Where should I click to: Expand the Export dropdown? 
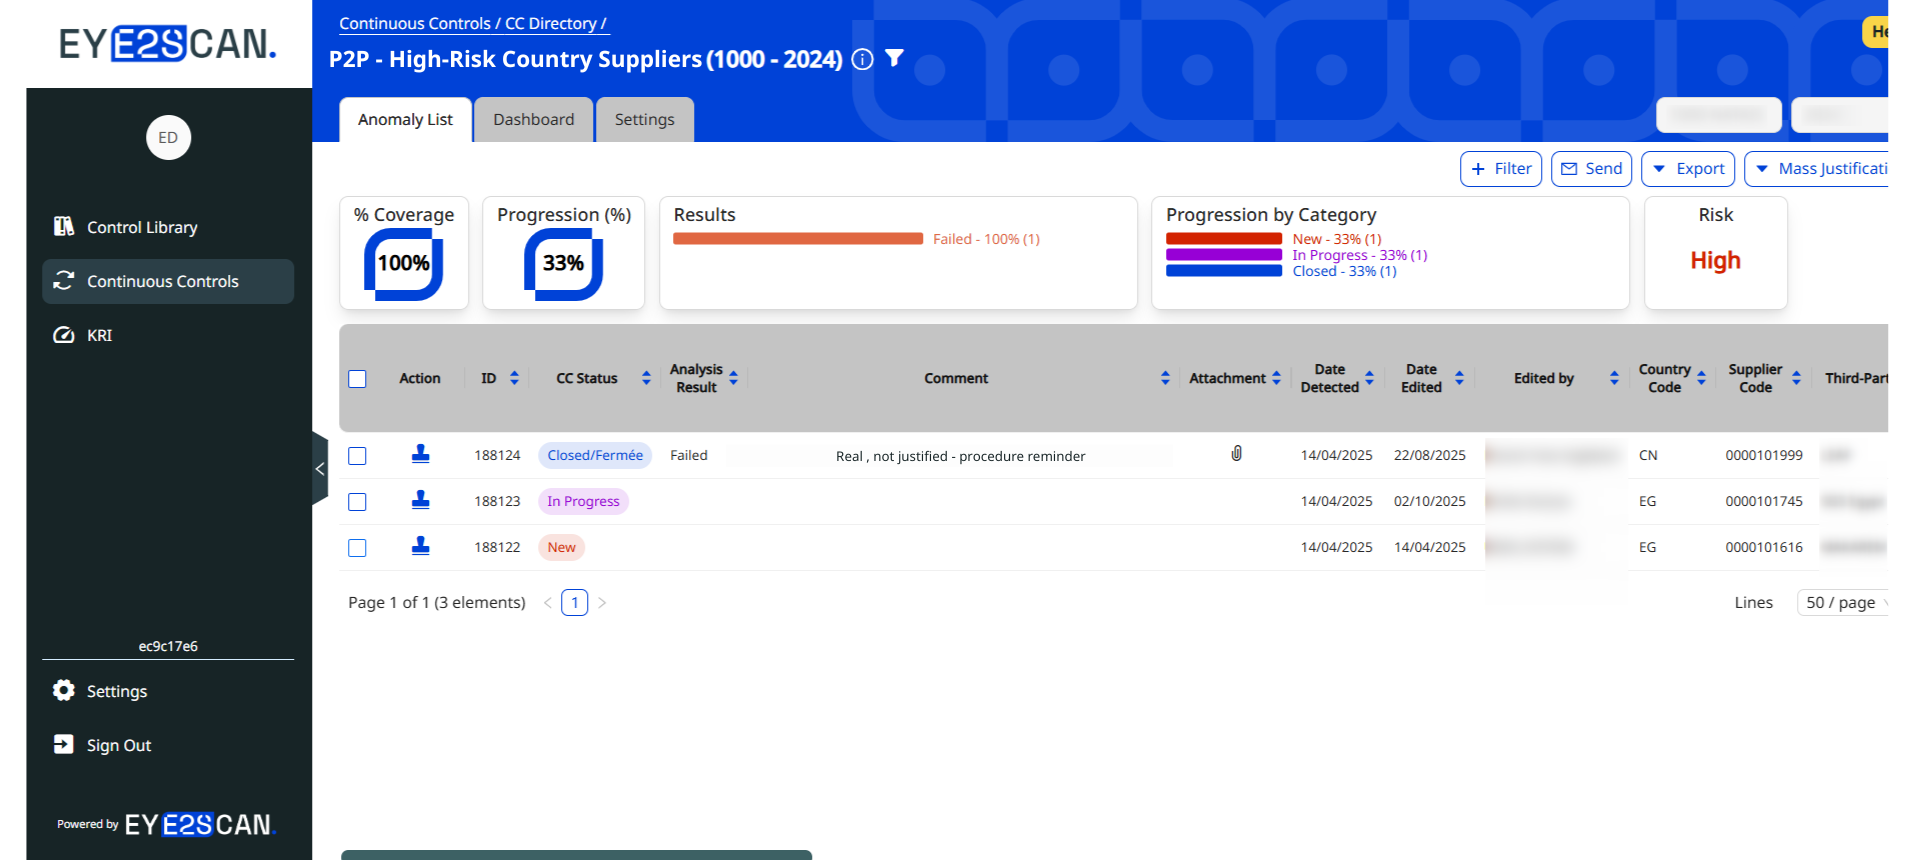point(1688,169)
